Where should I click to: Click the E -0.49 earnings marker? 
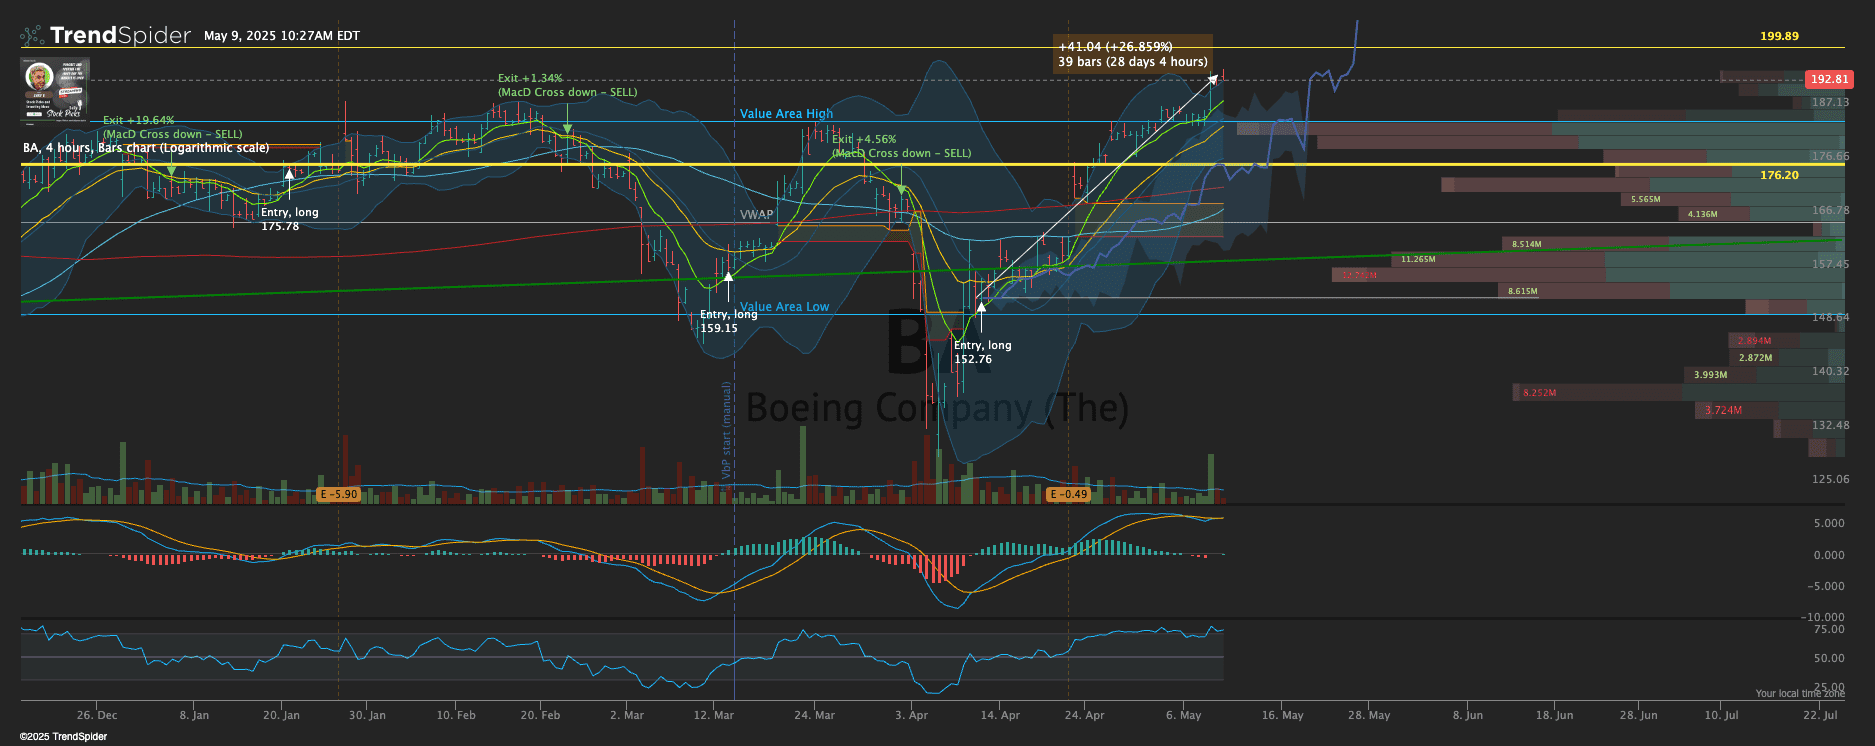tap(1068, 494)
